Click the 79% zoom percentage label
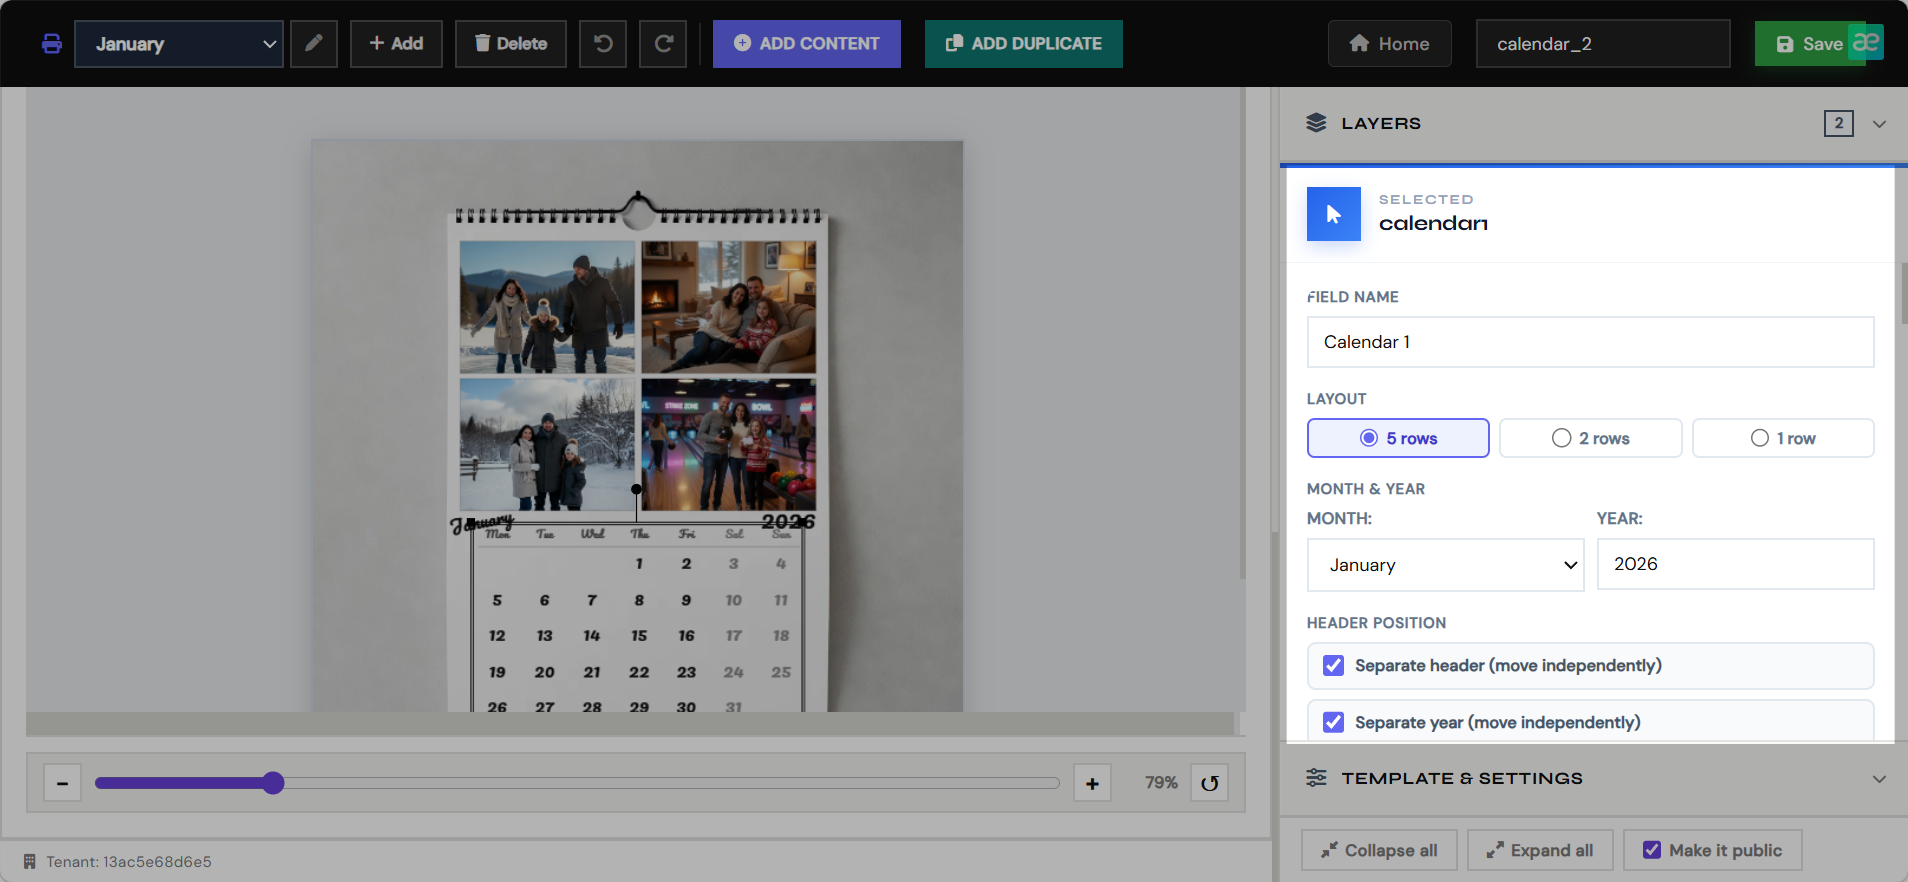This screenshot has width=1908, height=882. tap(1161, 783)
